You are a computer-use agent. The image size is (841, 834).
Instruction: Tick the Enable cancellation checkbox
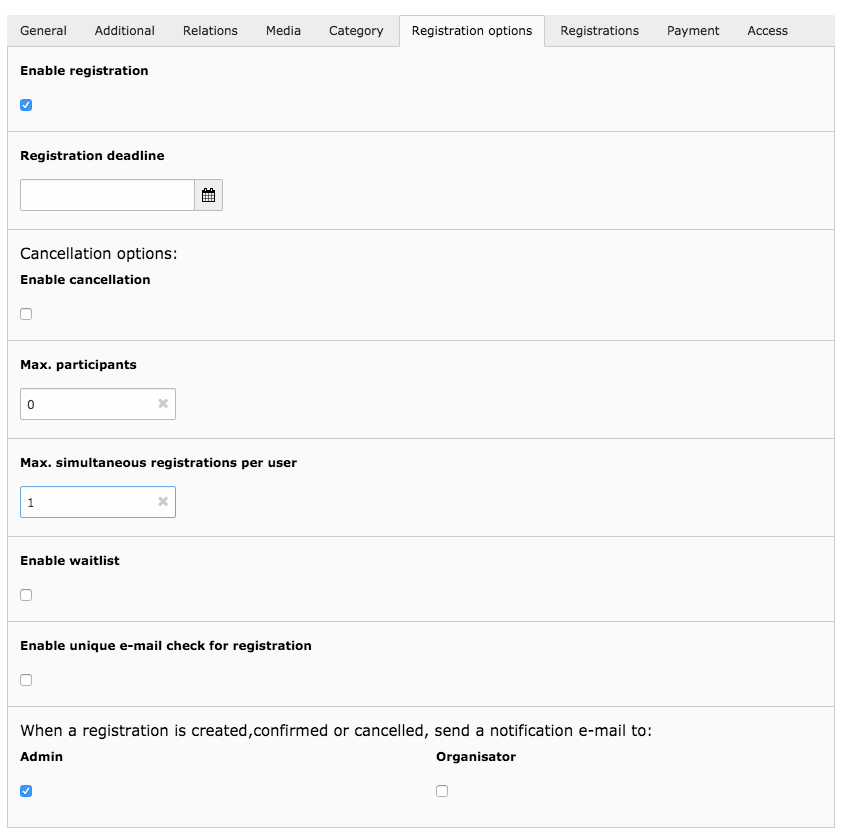26,314
